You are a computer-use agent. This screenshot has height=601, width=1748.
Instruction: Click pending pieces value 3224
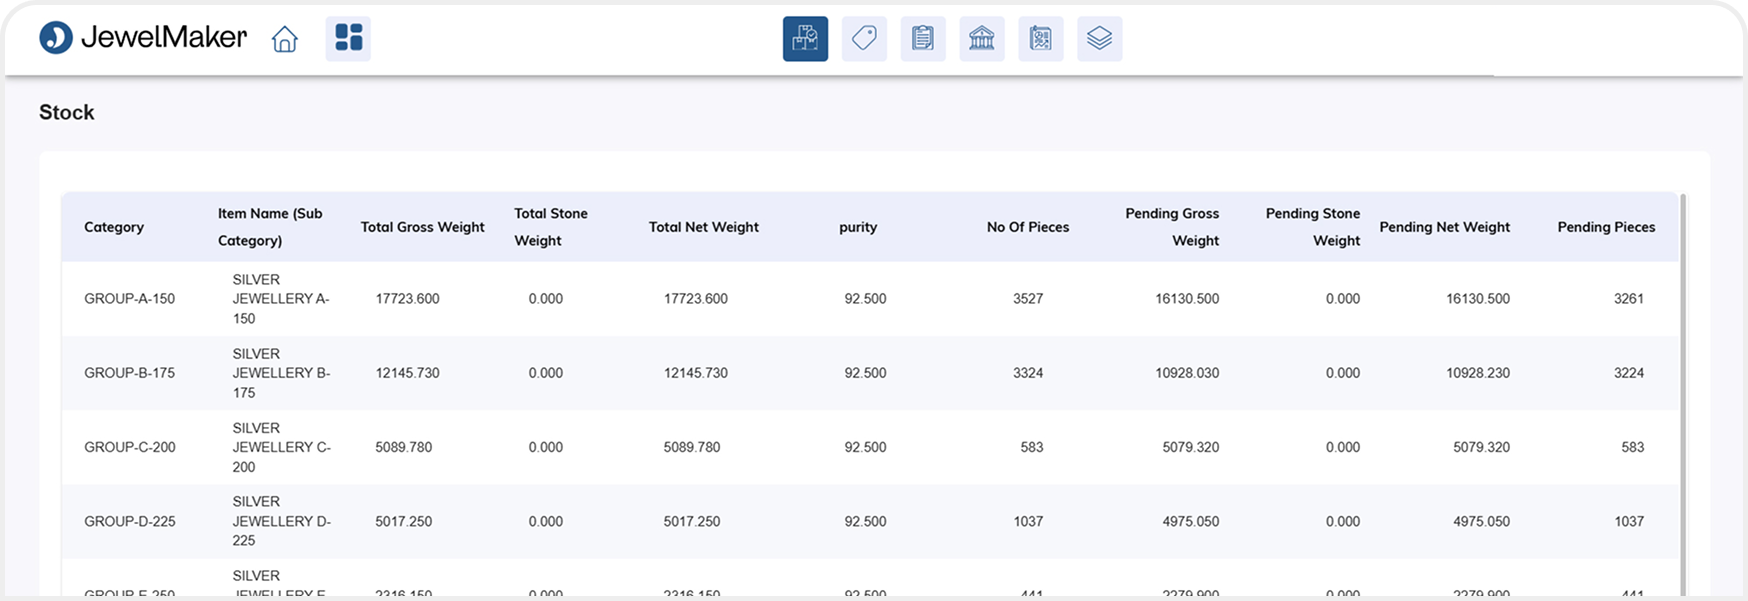pos(1629,373)
